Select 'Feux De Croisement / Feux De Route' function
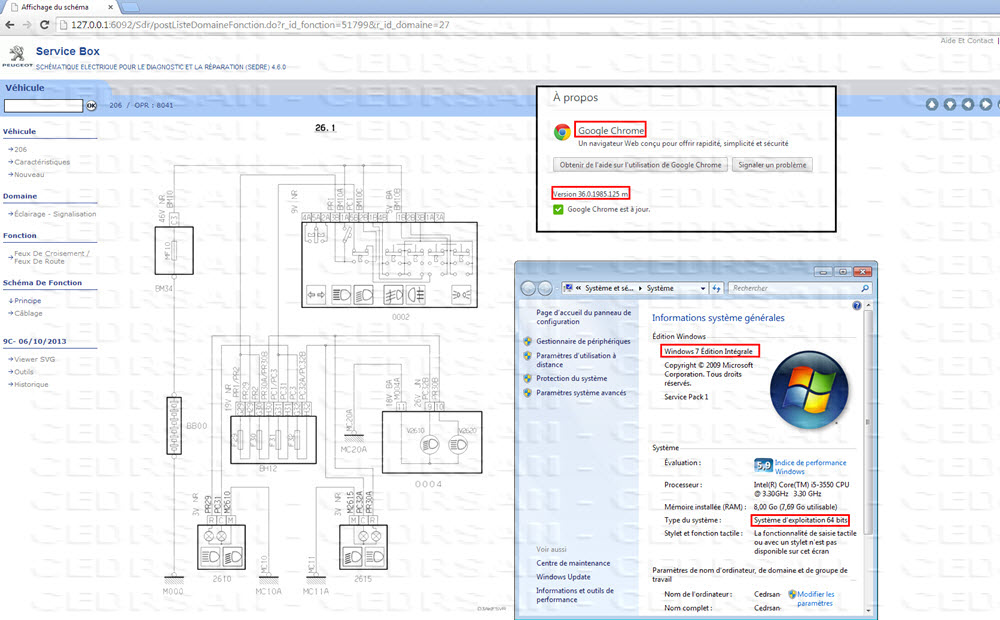Viewport: 1000px width, 620px height. [x=52, y=257]
